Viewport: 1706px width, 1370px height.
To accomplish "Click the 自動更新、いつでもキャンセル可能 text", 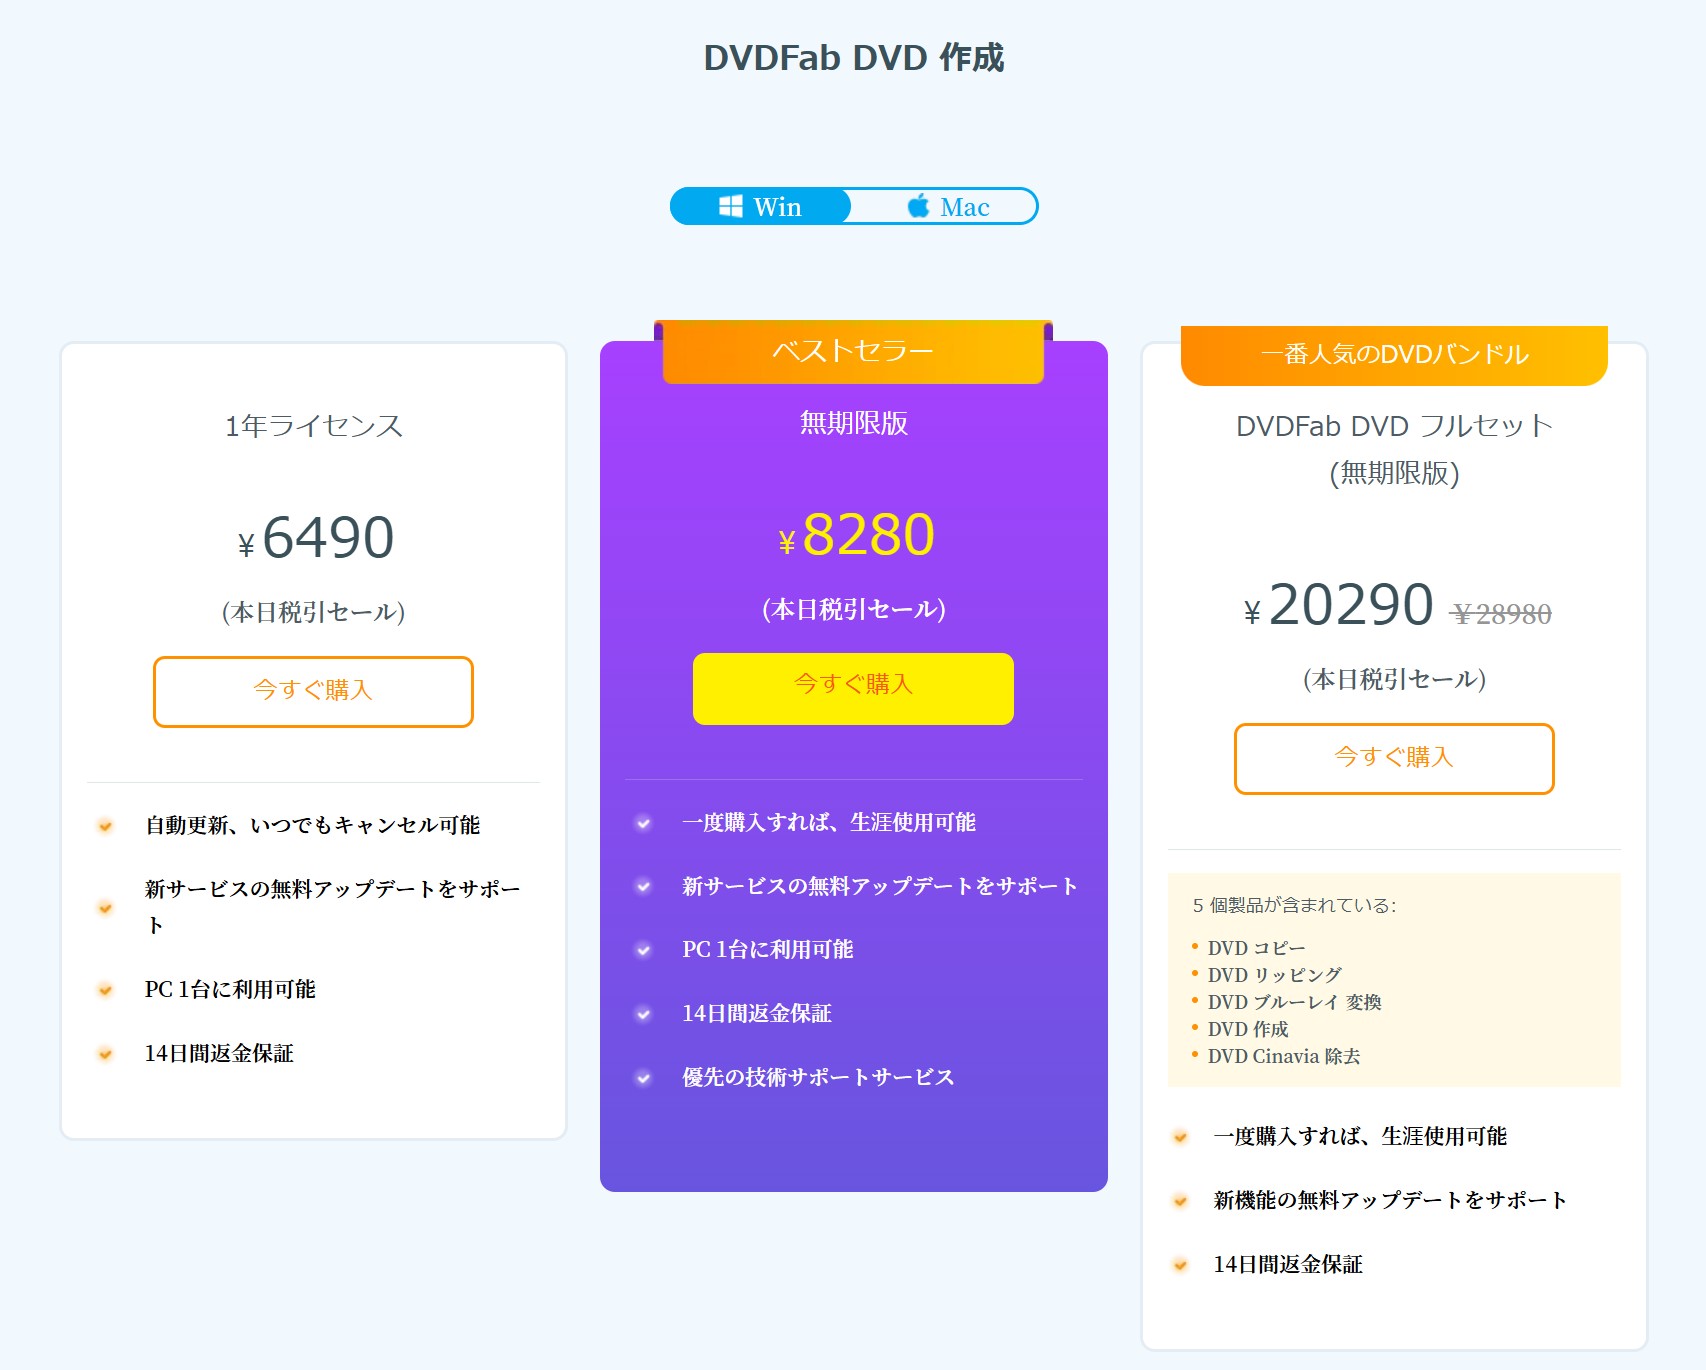I will click(312, 825).
